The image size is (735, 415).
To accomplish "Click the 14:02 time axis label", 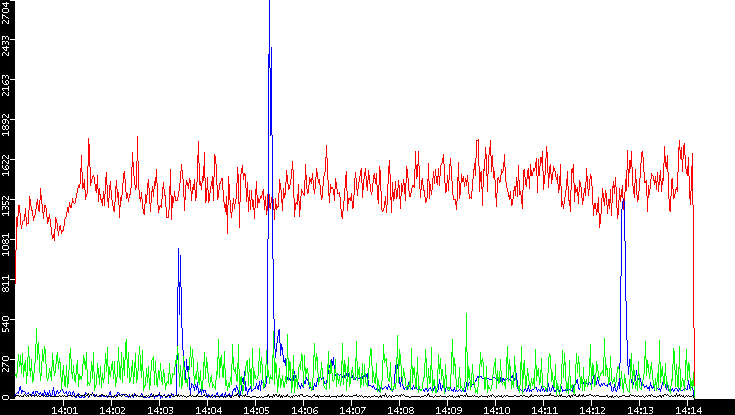I will point(112,410).
